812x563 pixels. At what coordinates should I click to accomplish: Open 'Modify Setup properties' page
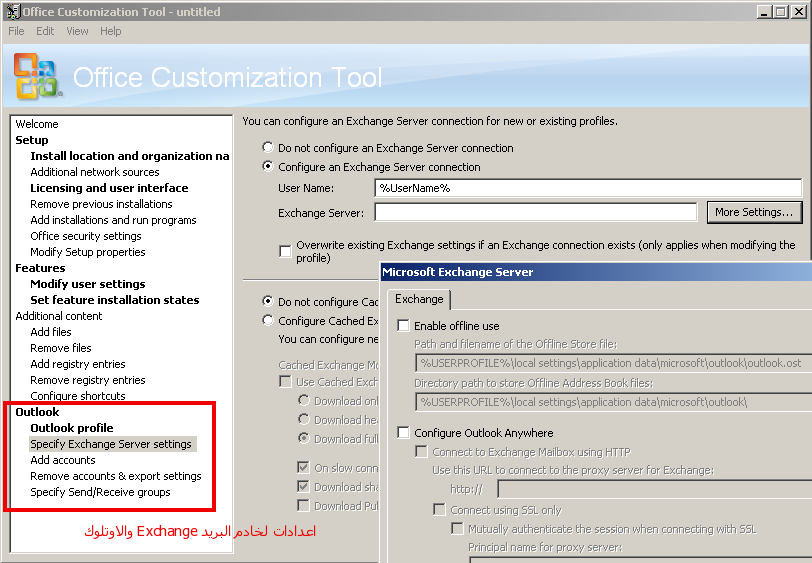point(88,252)
